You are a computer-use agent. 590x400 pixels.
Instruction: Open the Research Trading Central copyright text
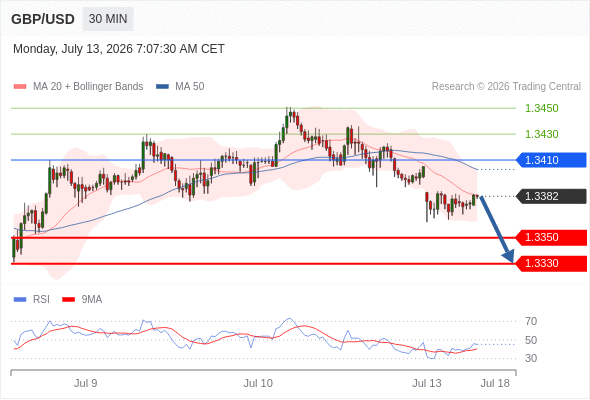tap(506, 87)
